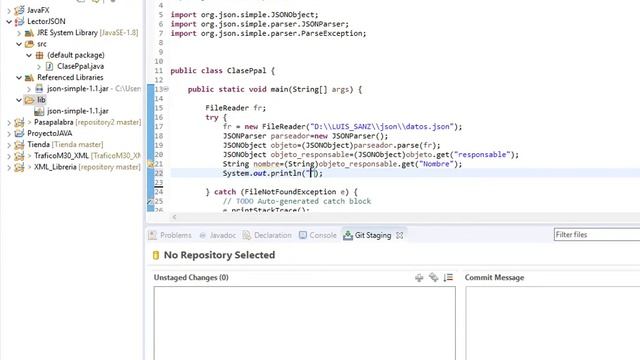Click the 'FileReader fr;' declaration on line 15
The width and height of the screenshot is (640, 360).
[x=236, y=108]
